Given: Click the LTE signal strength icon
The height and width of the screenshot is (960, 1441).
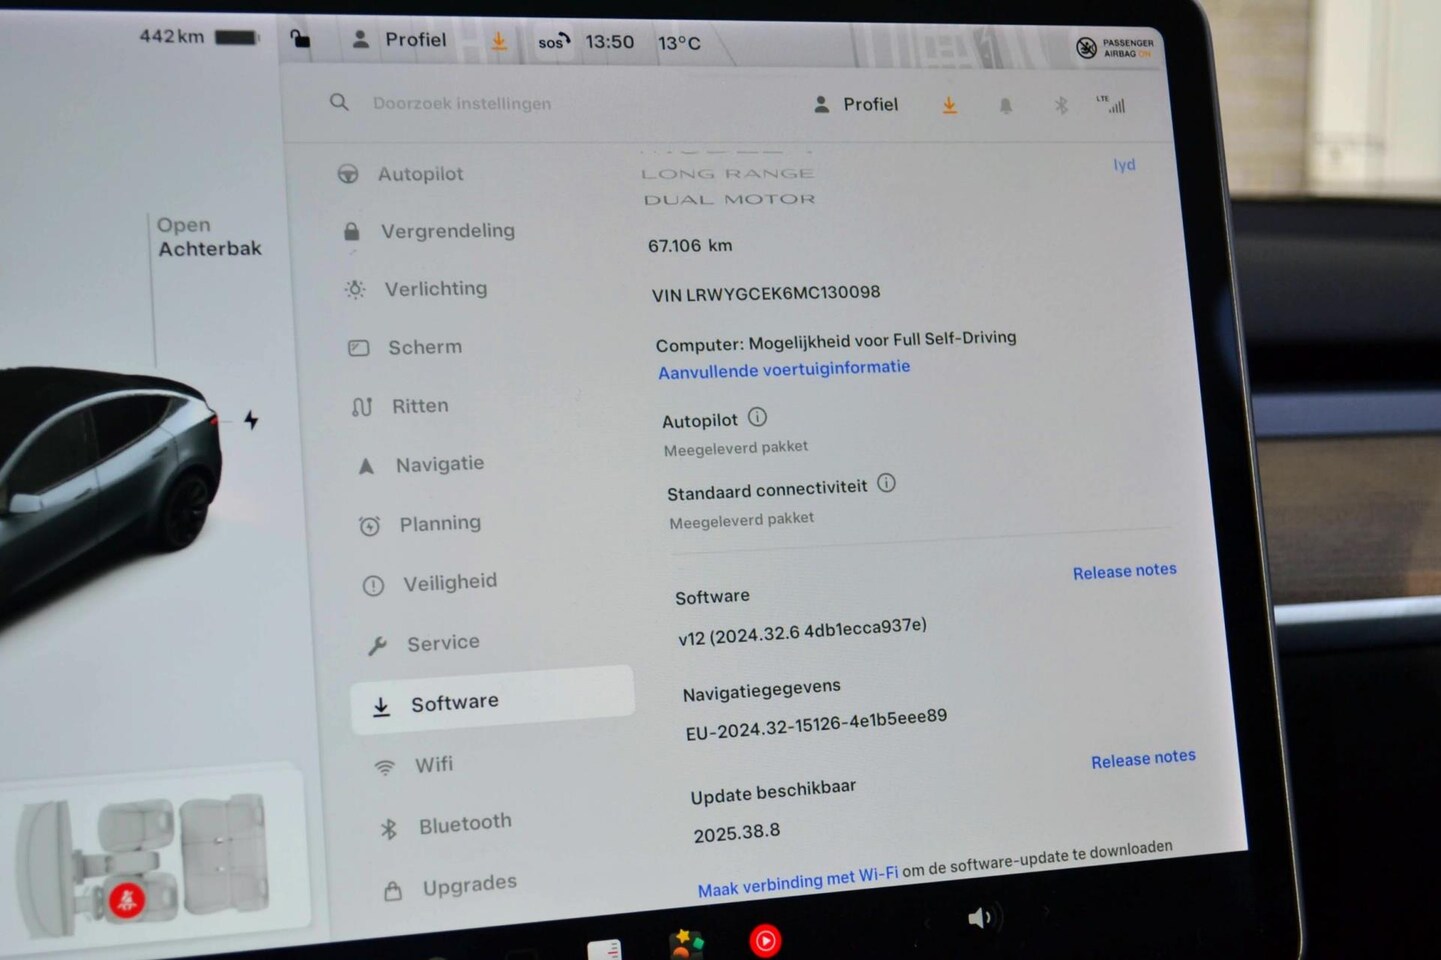Looking at the screenshot, I should coord(1112,104).
